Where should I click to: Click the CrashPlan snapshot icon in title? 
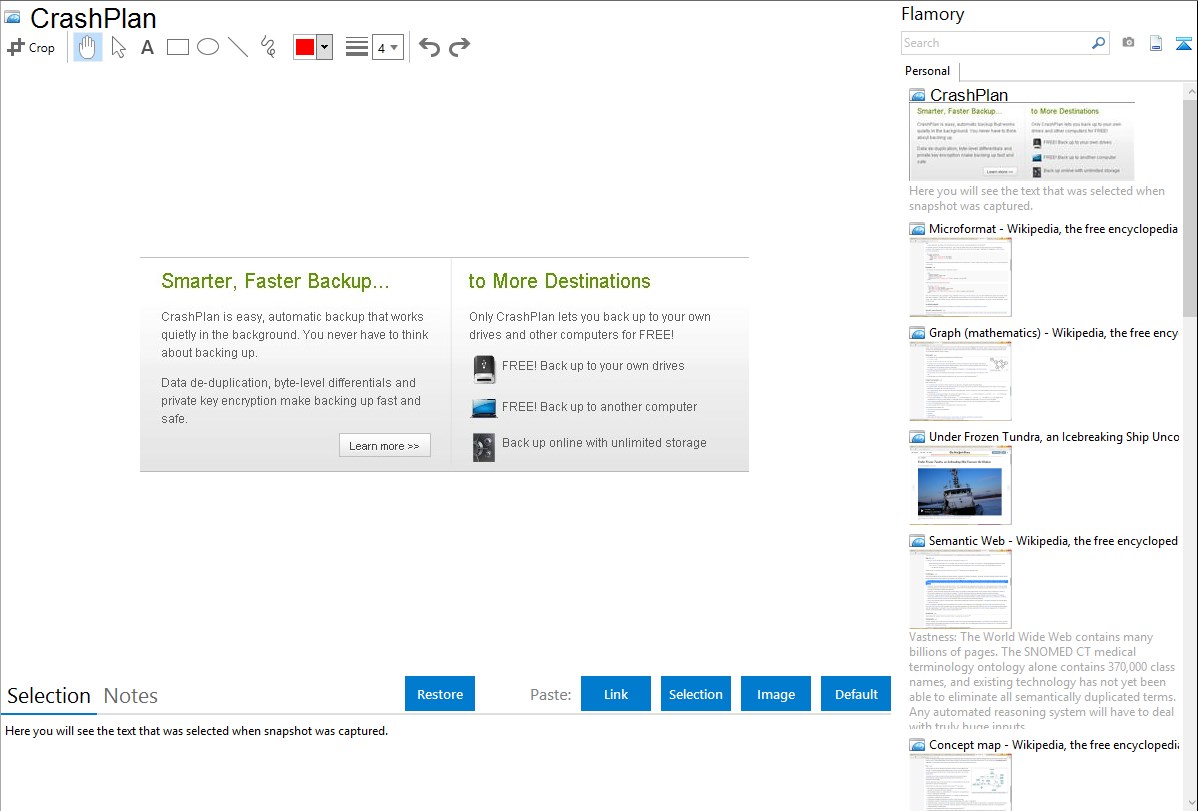click(12, 18)
